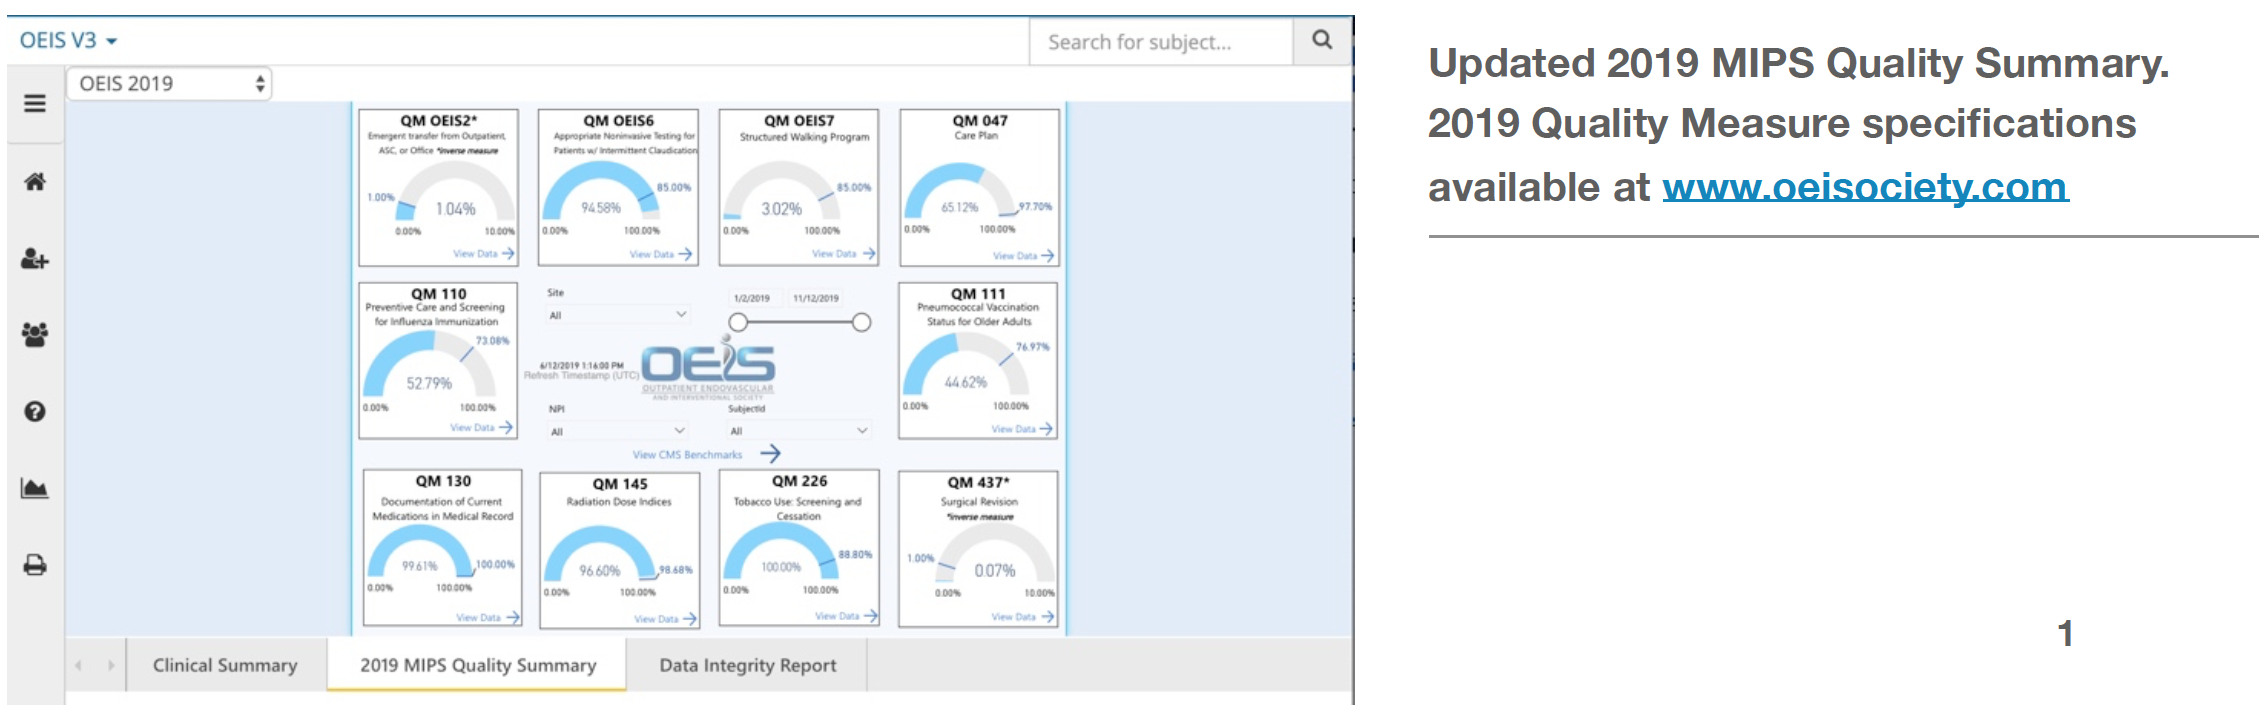Click View Data on QM OEIS7 card
This screenshot has width=2268, height=712.
point(844,254)
